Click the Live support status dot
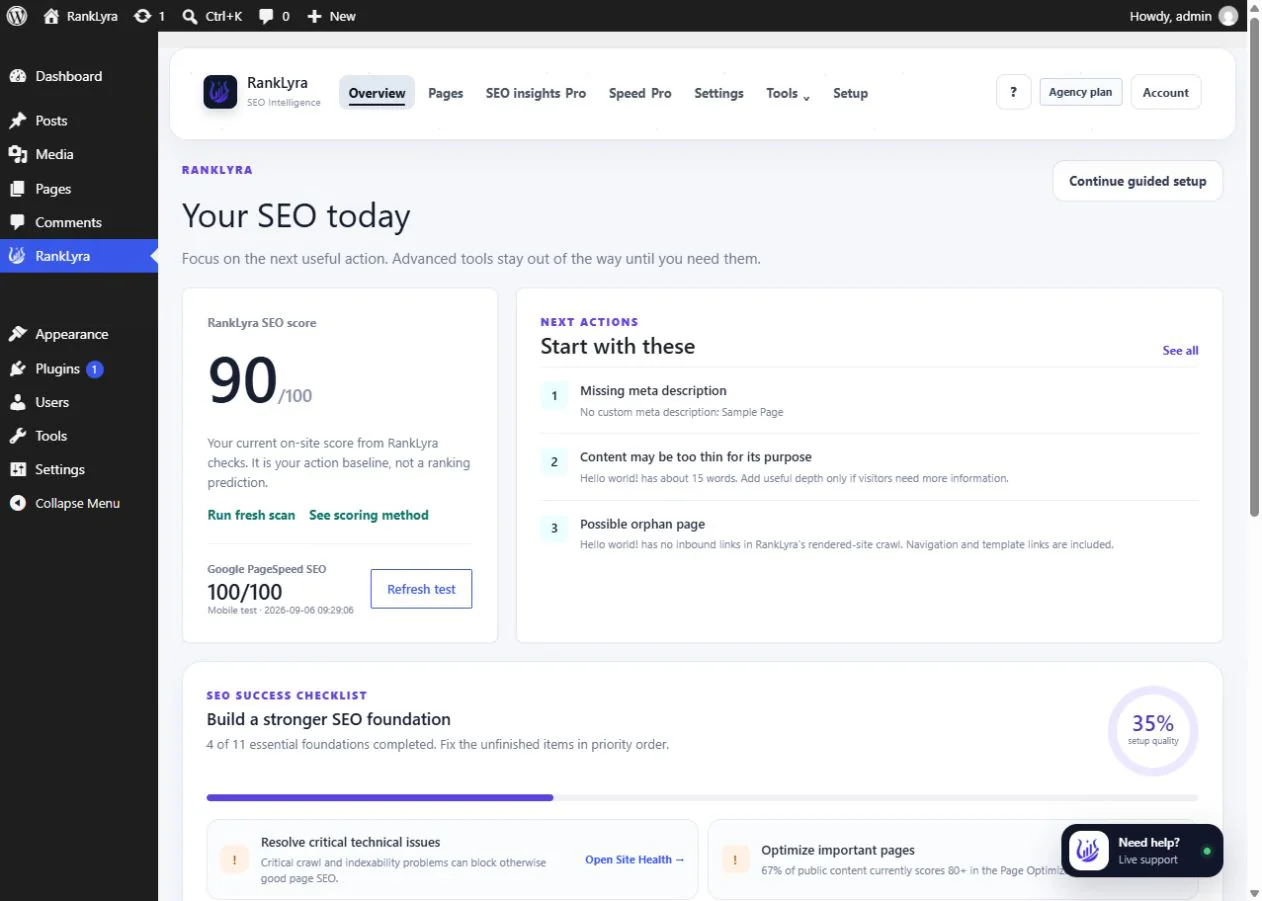This screenshot has height=901, width=1262. point(1207,851)
